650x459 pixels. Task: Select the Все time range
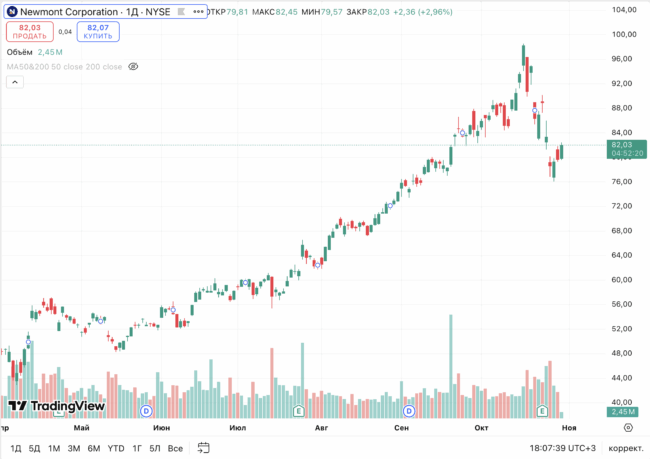tap(175, 447)
